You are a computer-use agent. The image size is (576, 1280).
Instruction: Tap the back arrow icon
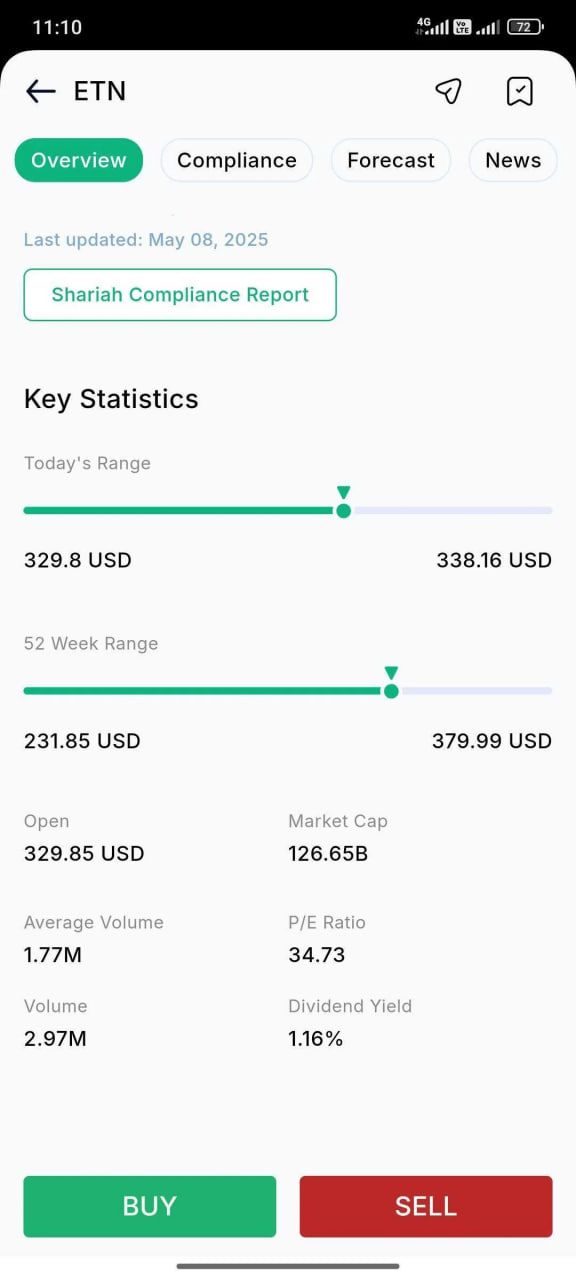41,92
